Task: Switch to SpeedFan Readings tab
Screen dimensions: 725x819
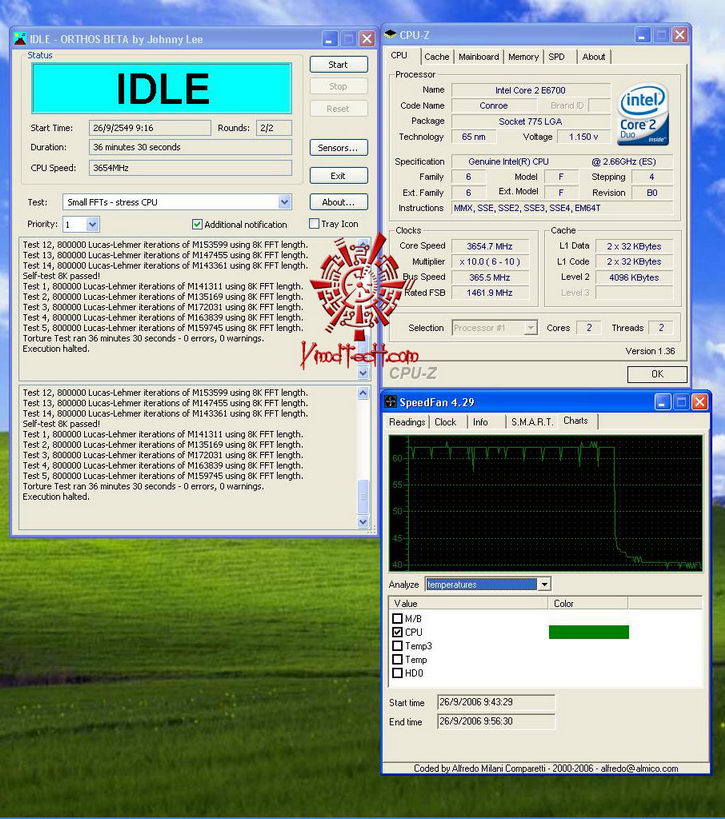Action: 407,422
